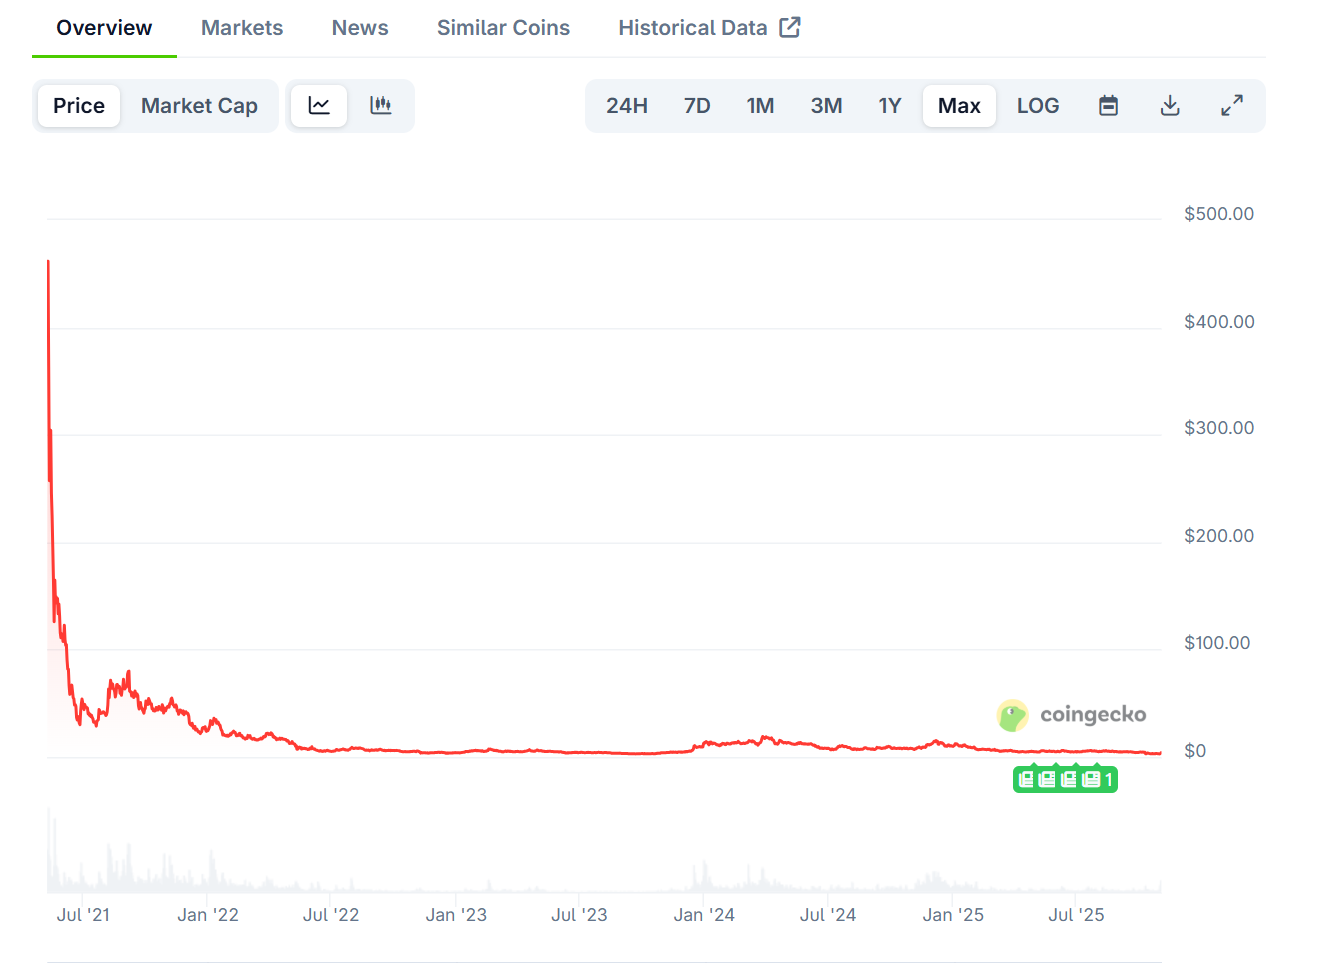Switch to line chart view icon
The width and height of the screenshot is (1332, 963).
click(319, 106)
